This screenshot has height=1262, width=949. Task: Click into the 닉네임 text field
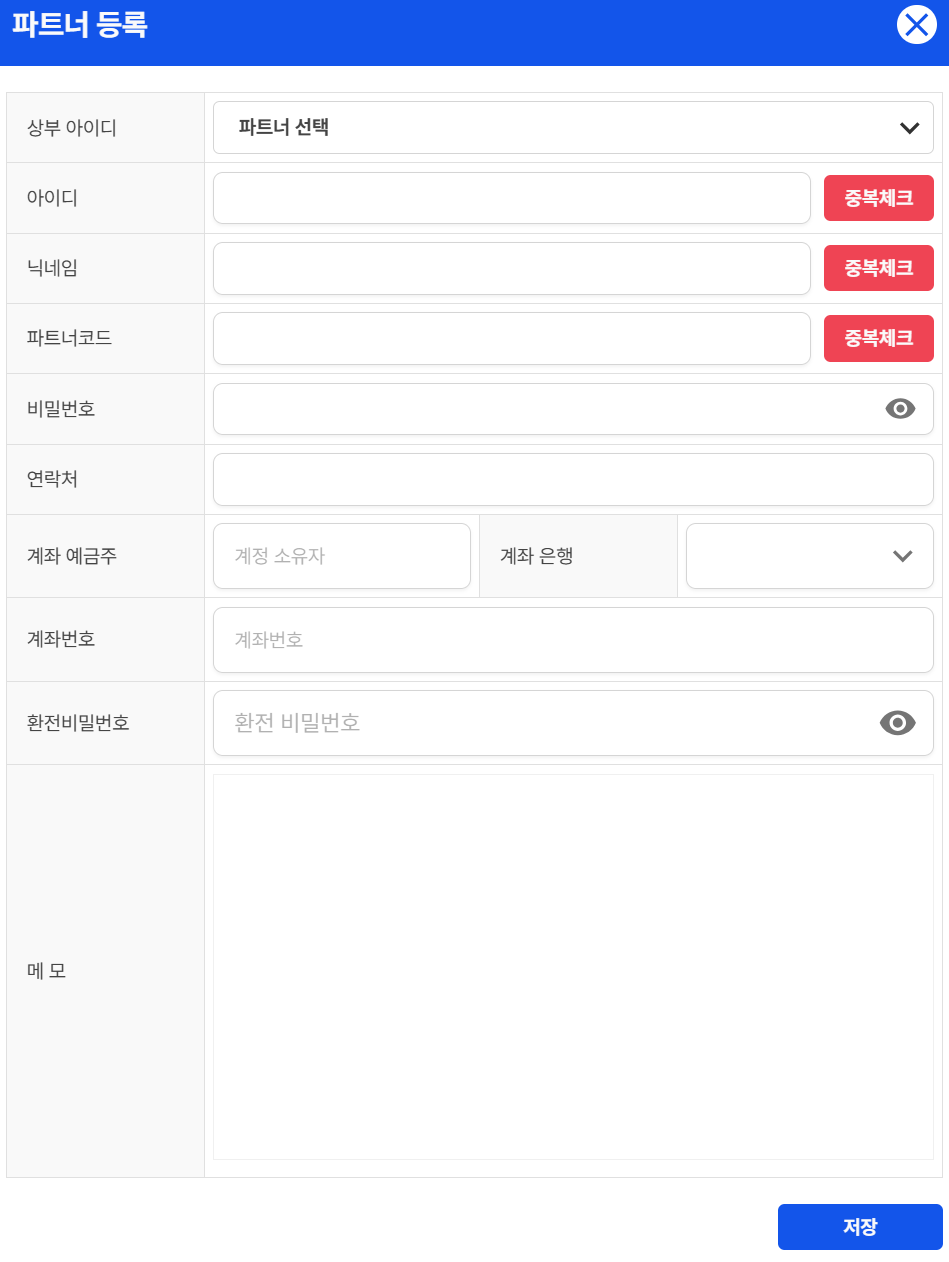(x=511, y=268)
